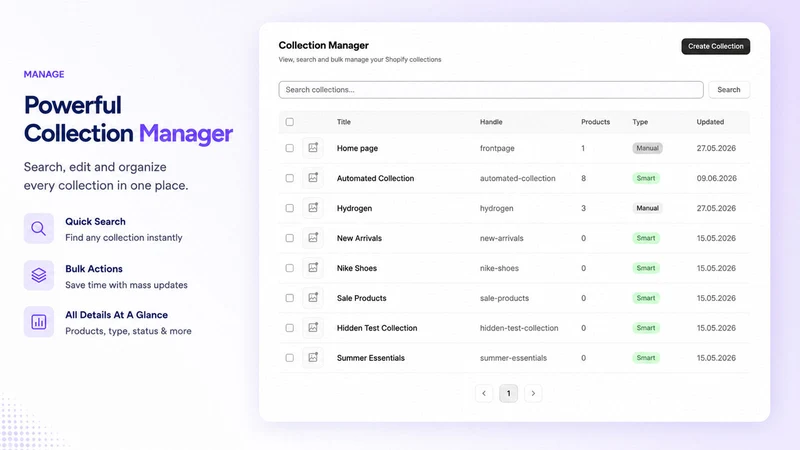Open the Automated Collection image placeholder
Viewport: 800px width, 450px height.
click(313, 178)
